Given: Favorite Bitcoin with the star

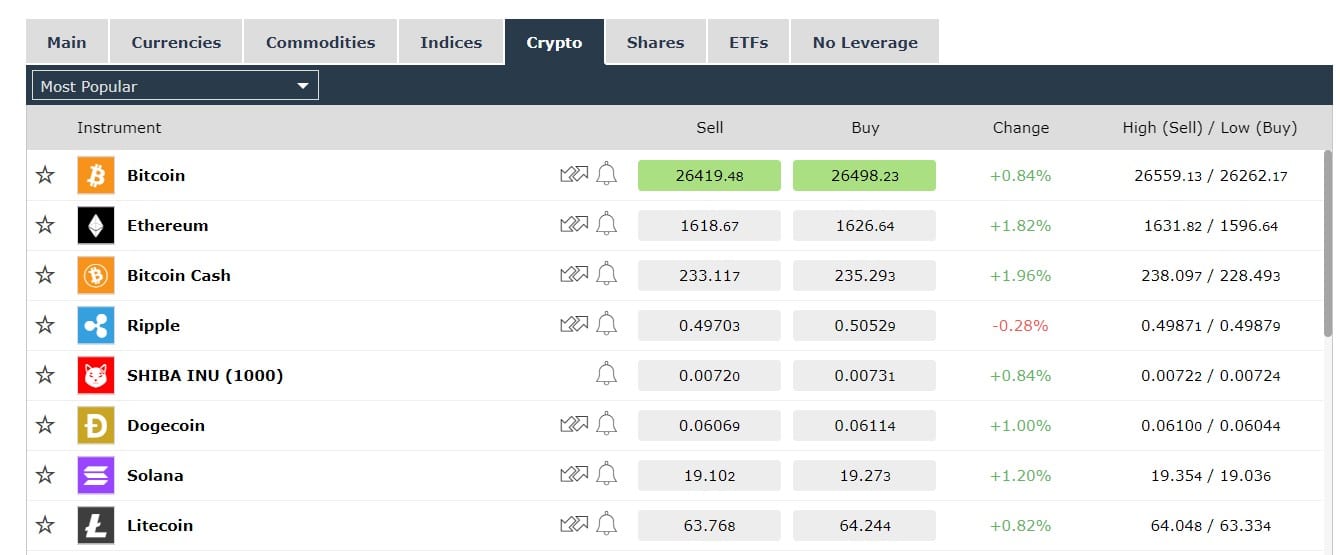Looking at the screenshot, I should (45, 175).
